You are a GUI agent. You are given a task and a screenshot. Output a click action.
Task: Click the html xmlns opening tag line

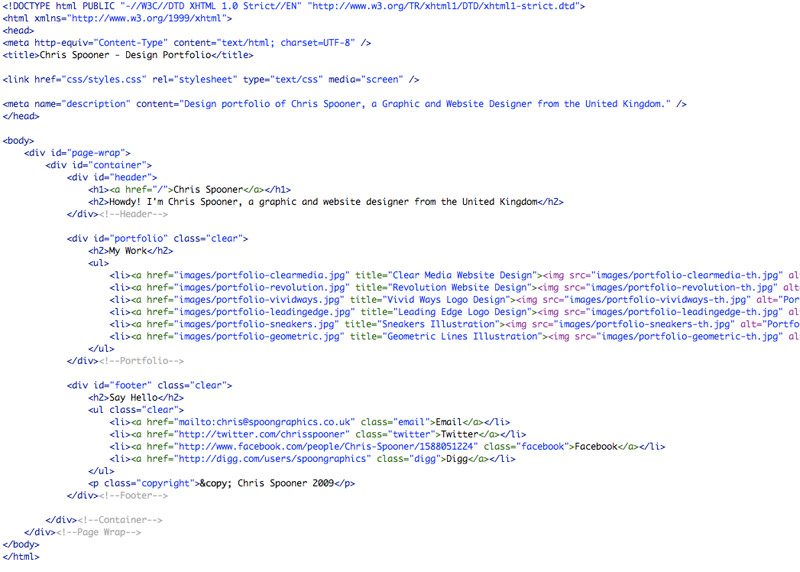pyautogui.click(x=117, y=18)
